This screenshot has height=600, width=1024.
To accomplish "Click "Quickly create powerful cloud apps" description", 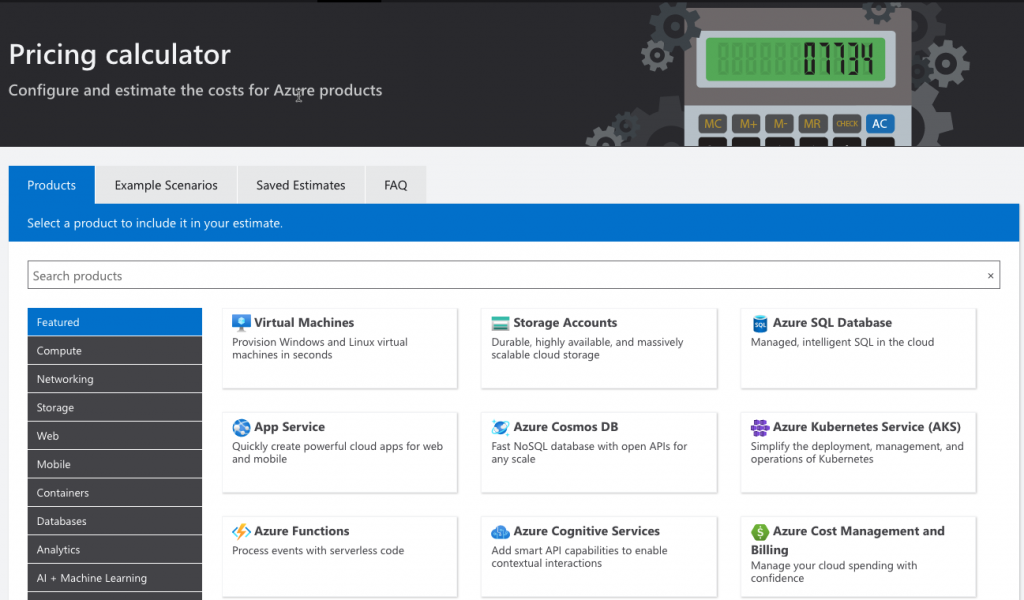I will 338,452.
